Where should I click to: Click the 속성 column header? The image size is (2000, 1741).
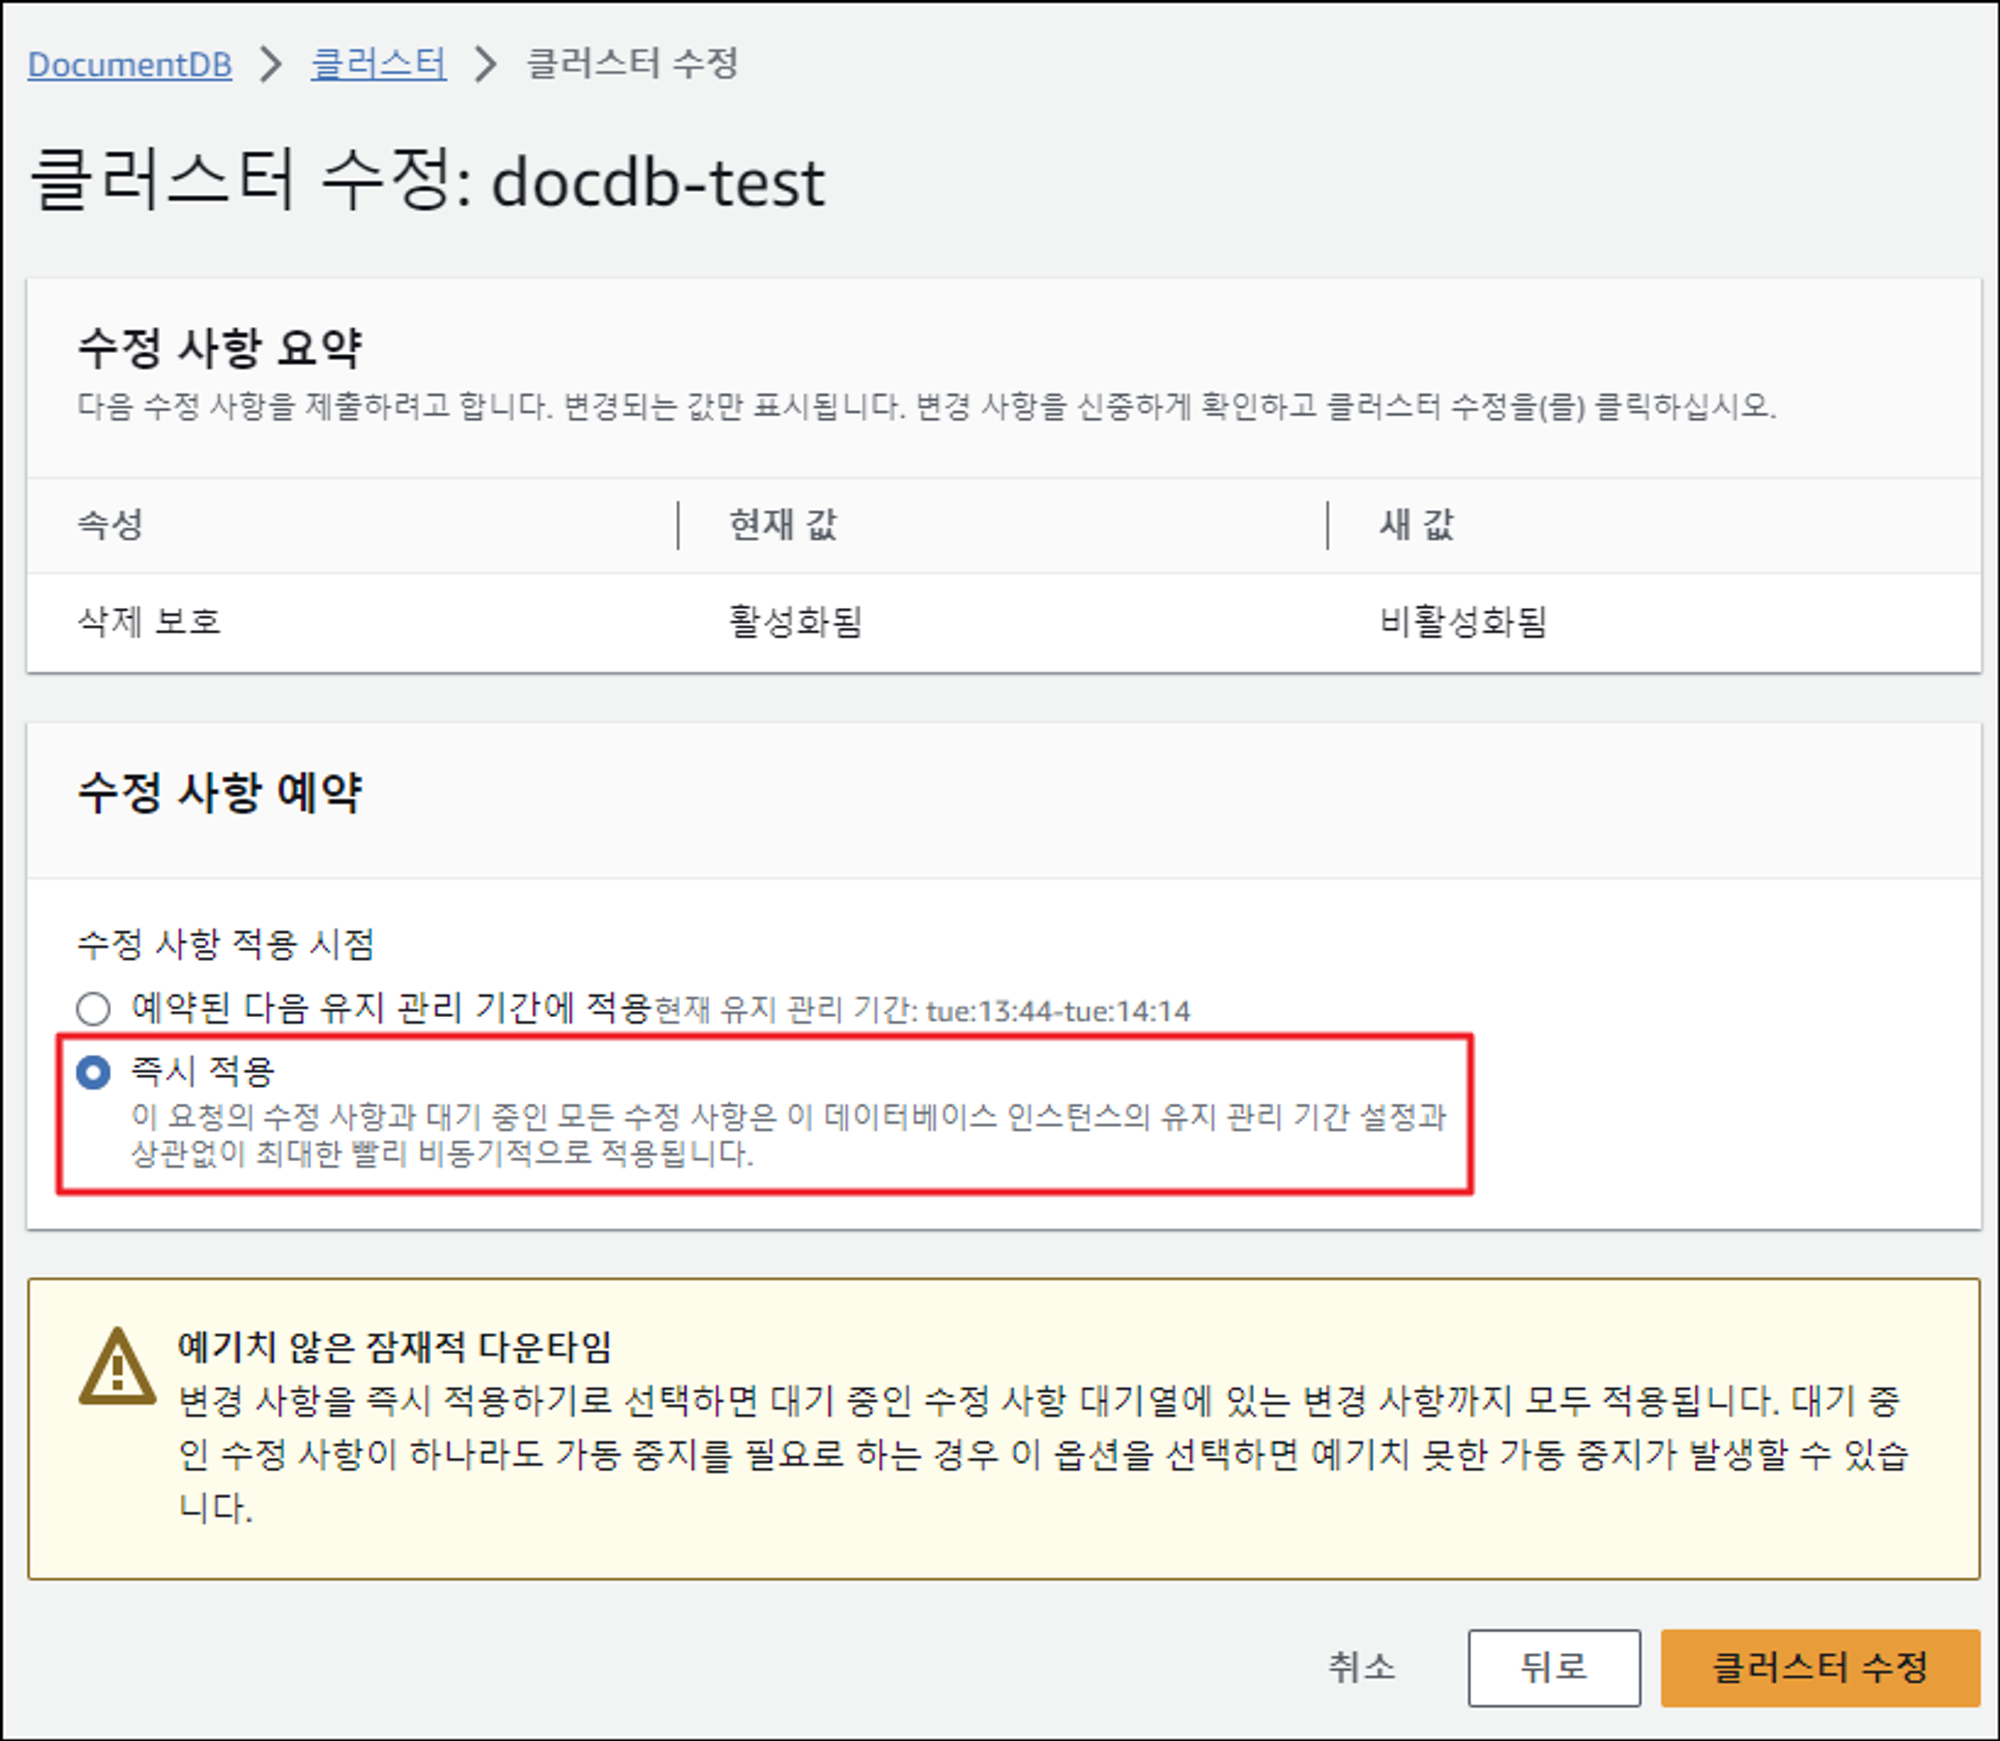[111, 524]
